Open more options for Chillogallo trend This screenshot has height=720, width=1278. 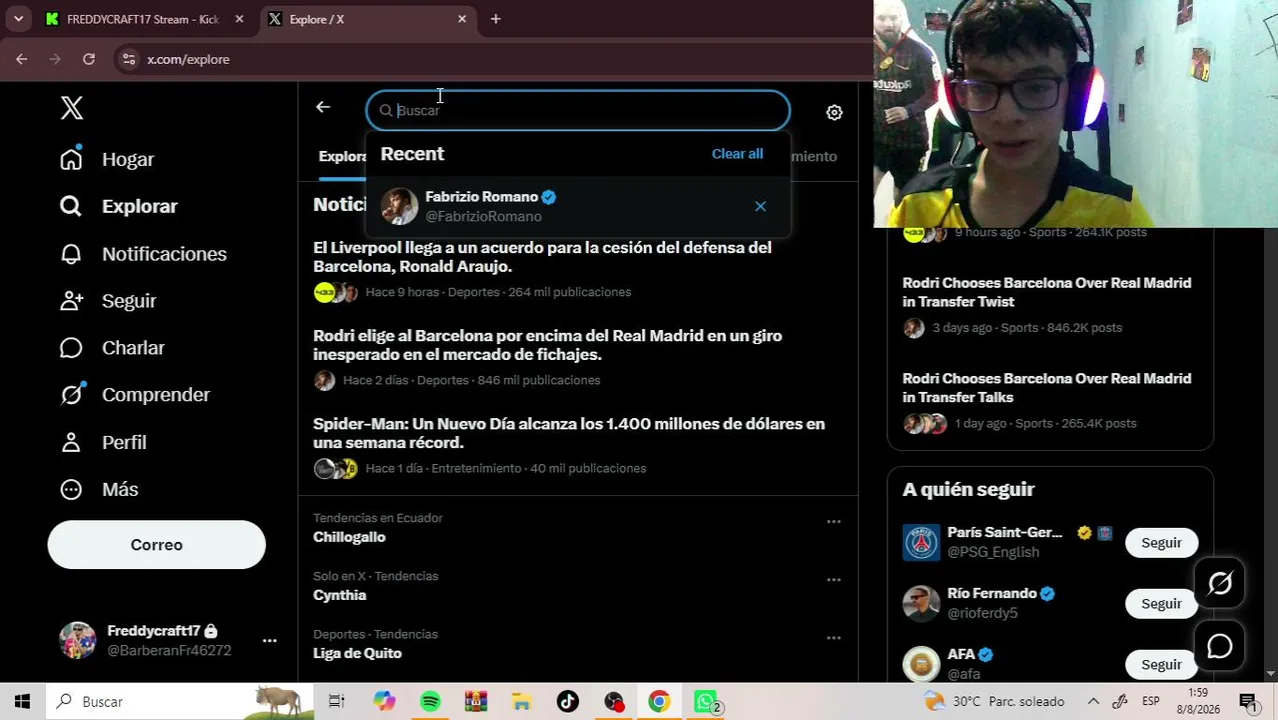coord(833,521)
